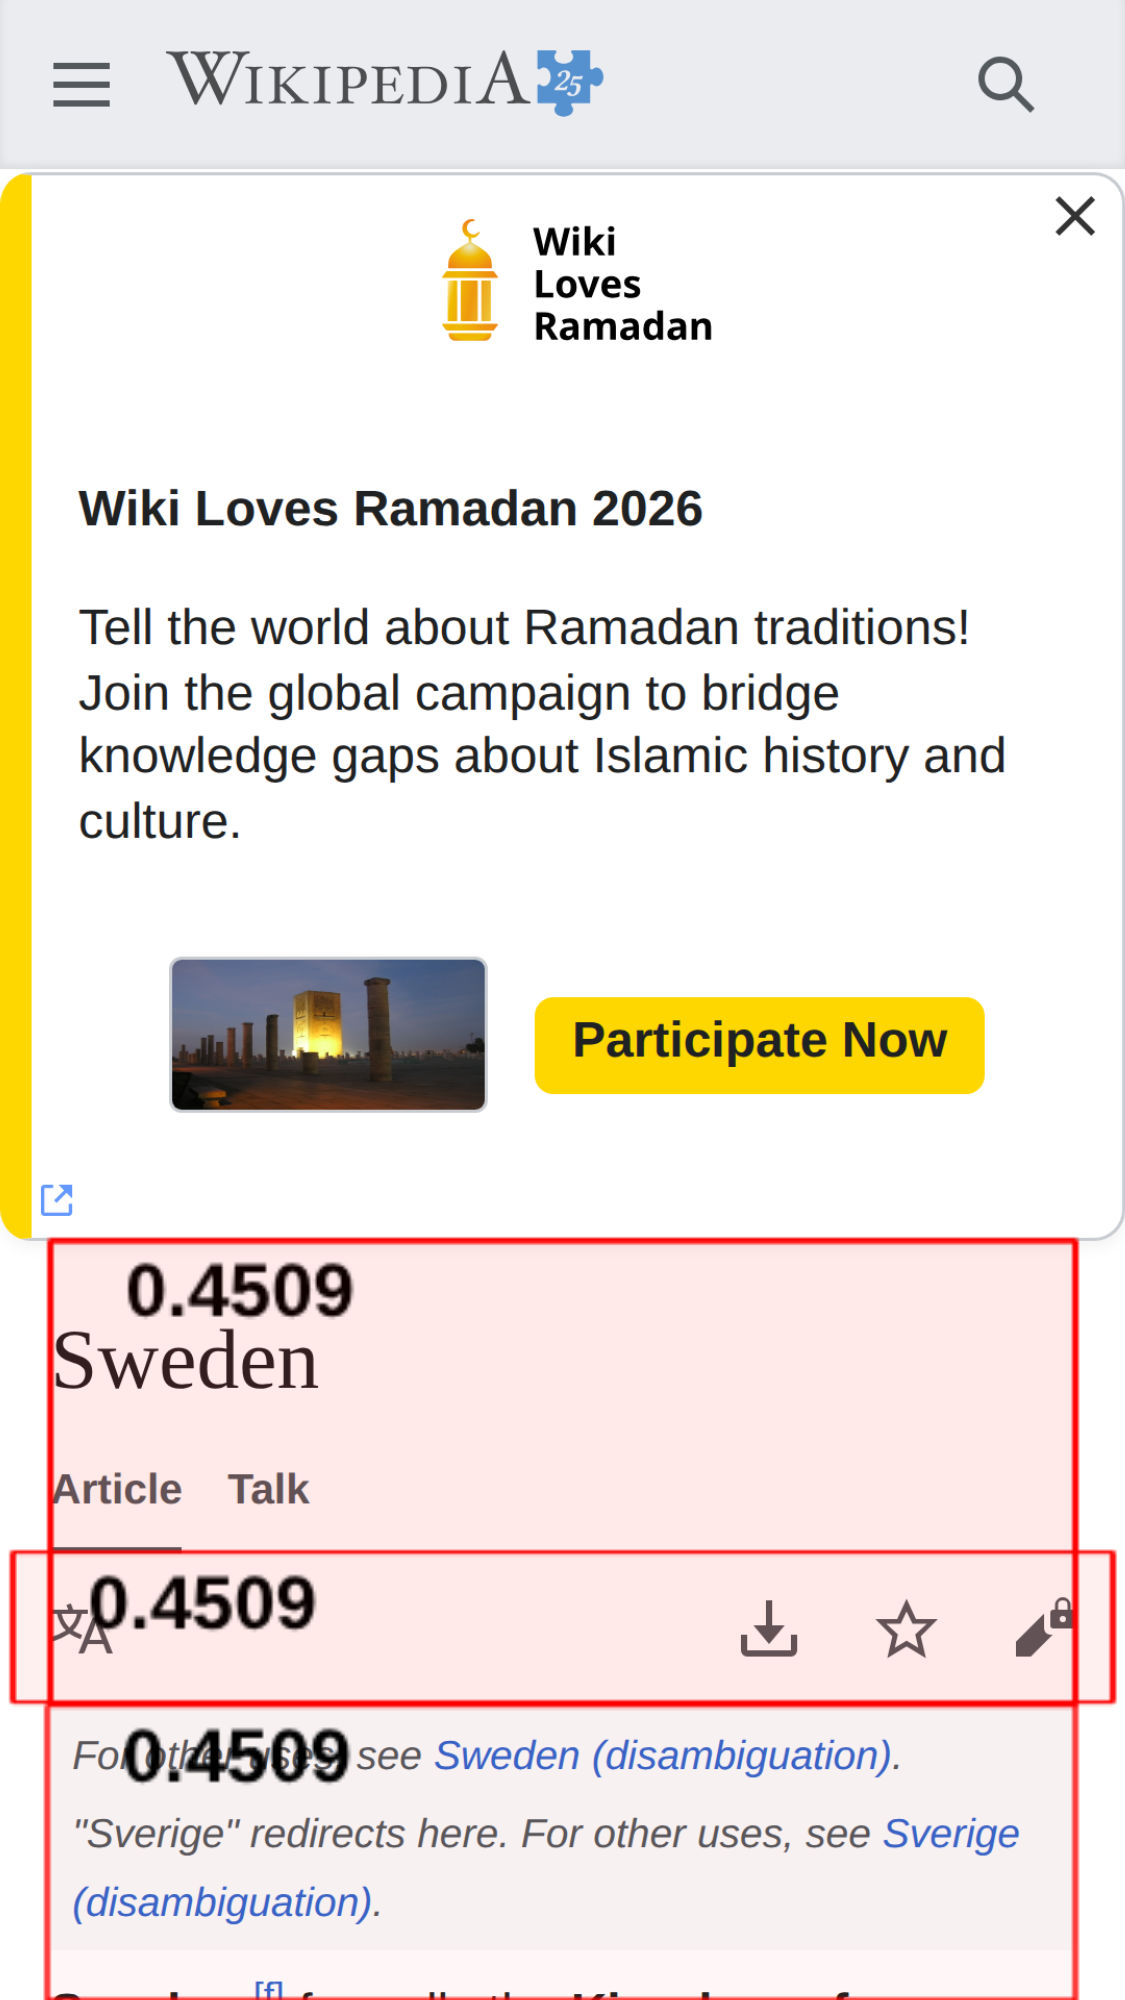The width and height of the screenshot is (1125, 2000).
Task: Click the Wiki Loves Ramadan 2026 heading
Action: coord(390,508)
